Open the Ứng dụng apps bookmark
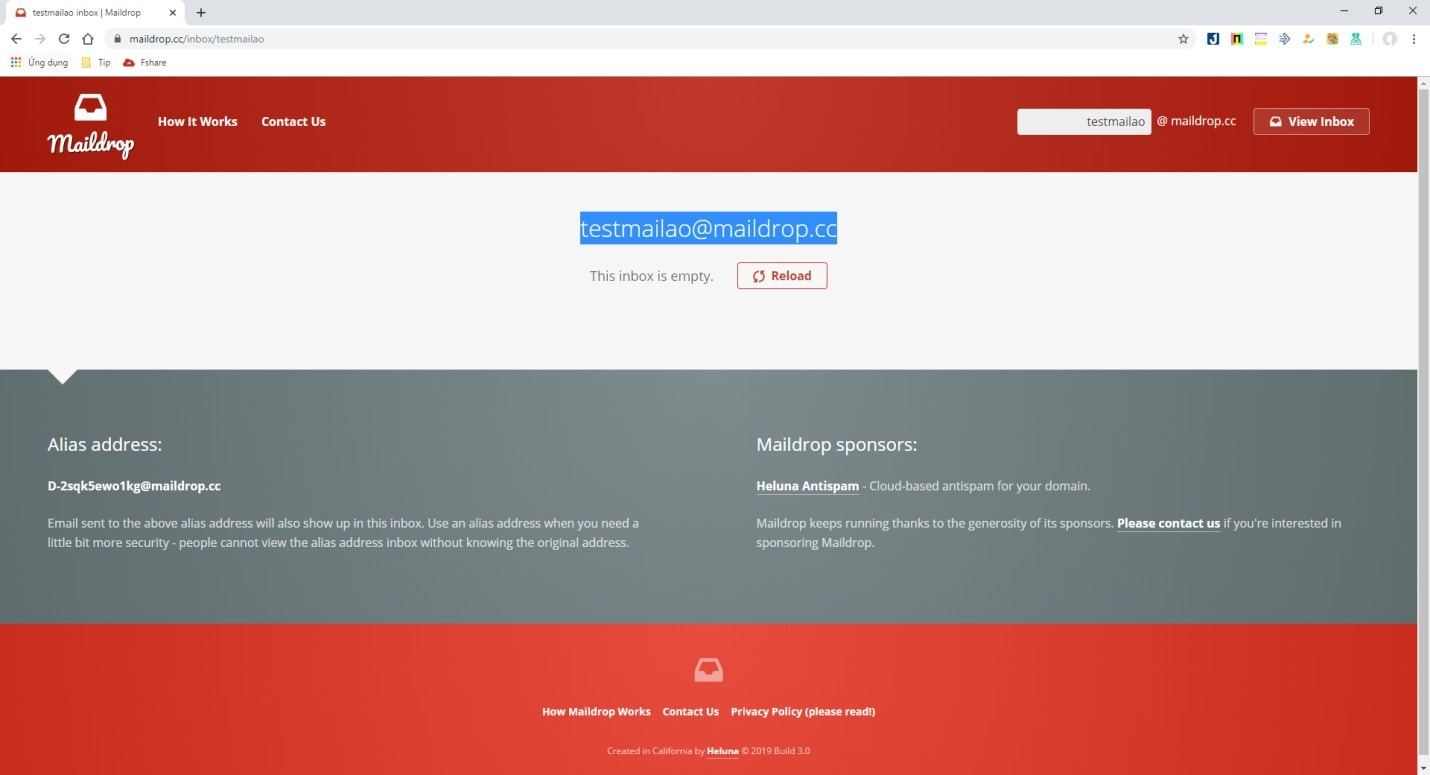 [39, 62]
